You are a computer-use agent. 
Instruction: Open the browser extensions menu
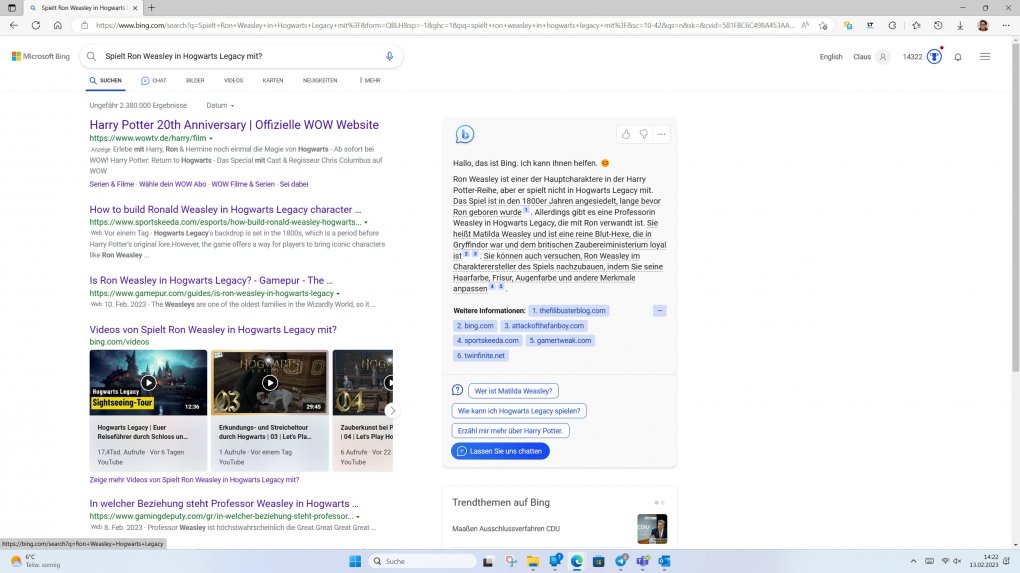tap(892, 25)
